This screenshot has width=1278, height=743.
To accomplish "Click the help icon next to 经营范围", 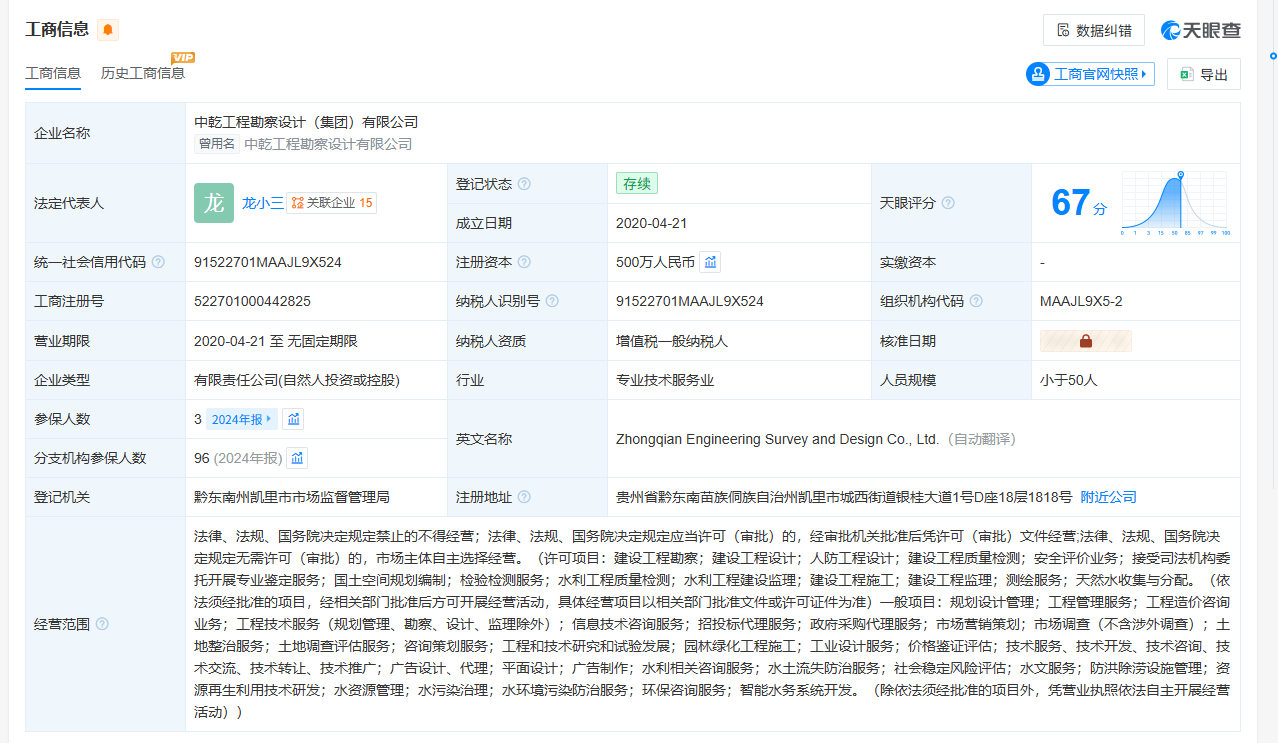I will [102, 624].
